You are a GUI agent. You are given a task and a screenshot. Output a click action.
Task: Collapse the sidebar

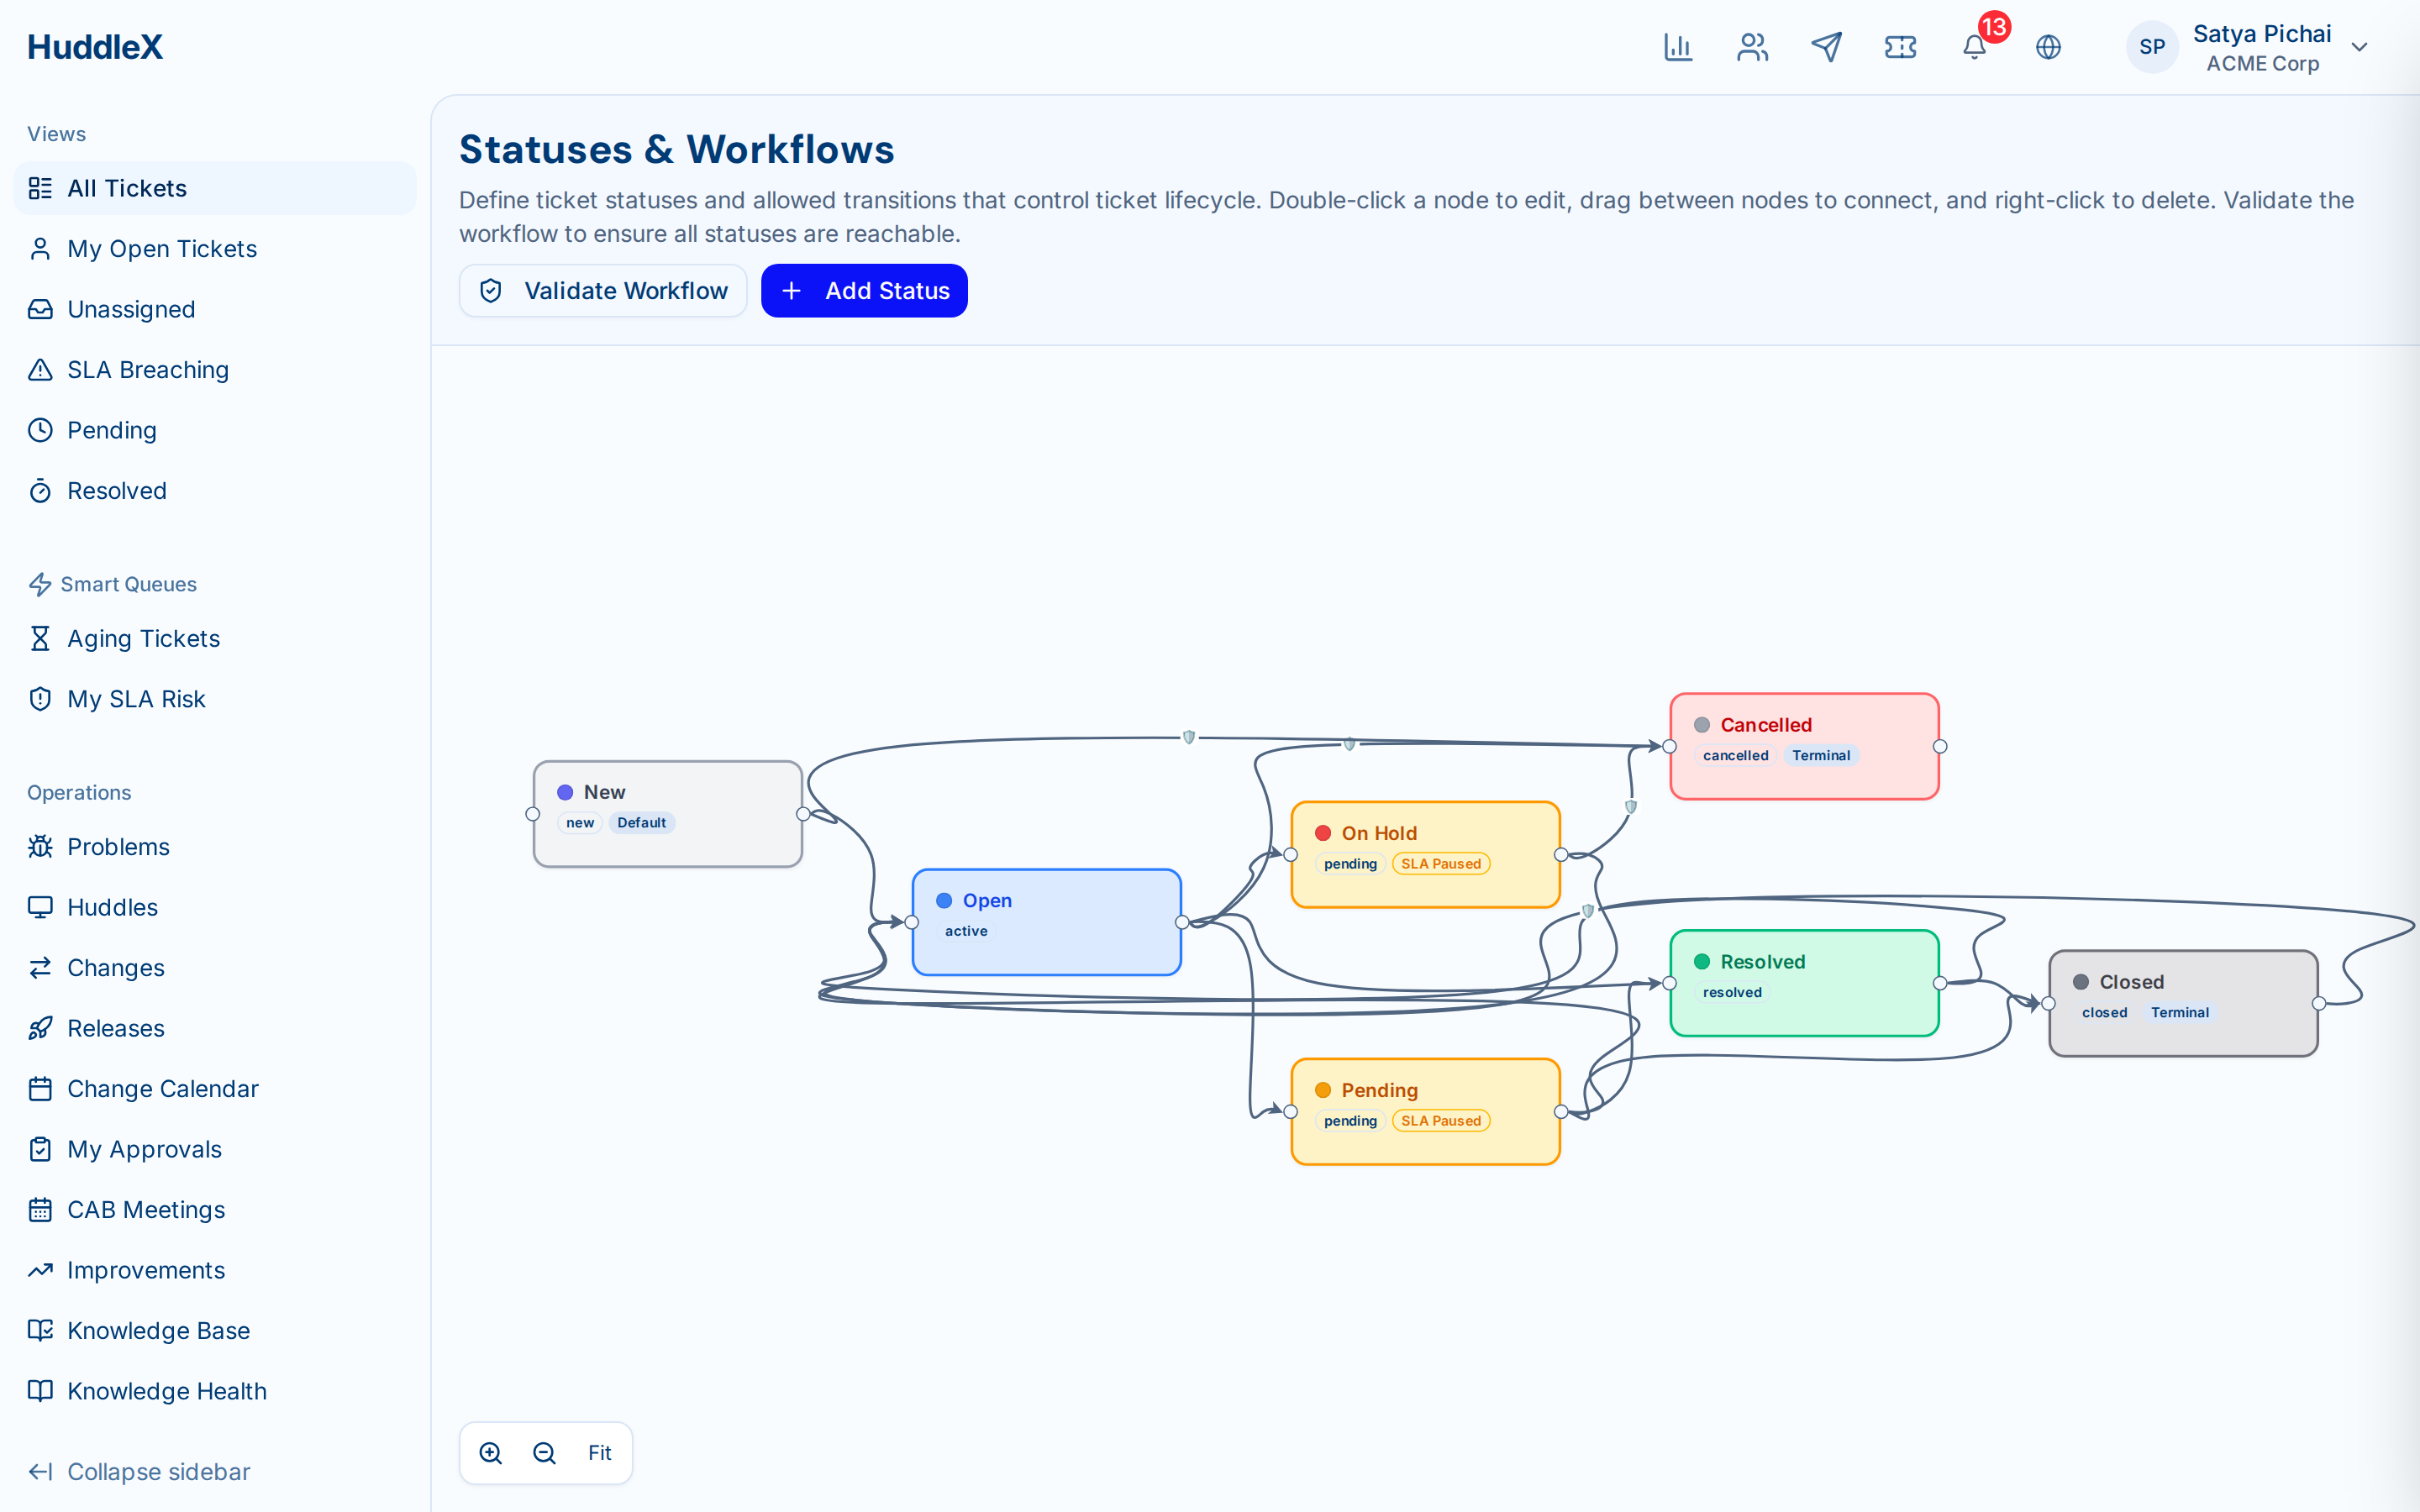point(139,1472)
